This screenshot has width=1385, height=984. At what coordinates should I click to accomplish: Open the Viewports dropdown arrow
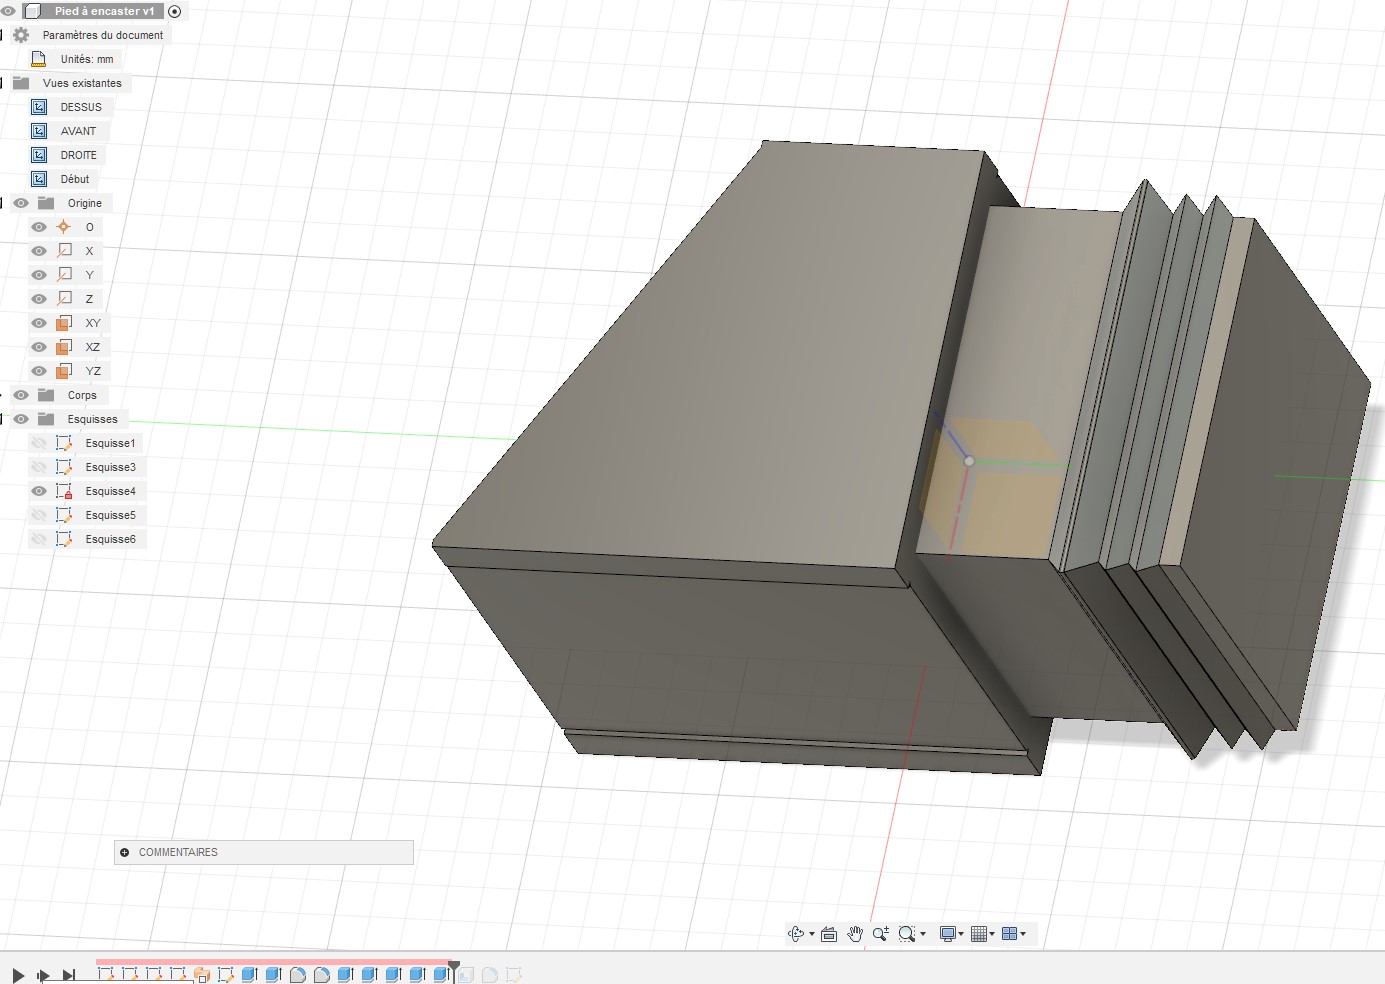point(1023,934)
